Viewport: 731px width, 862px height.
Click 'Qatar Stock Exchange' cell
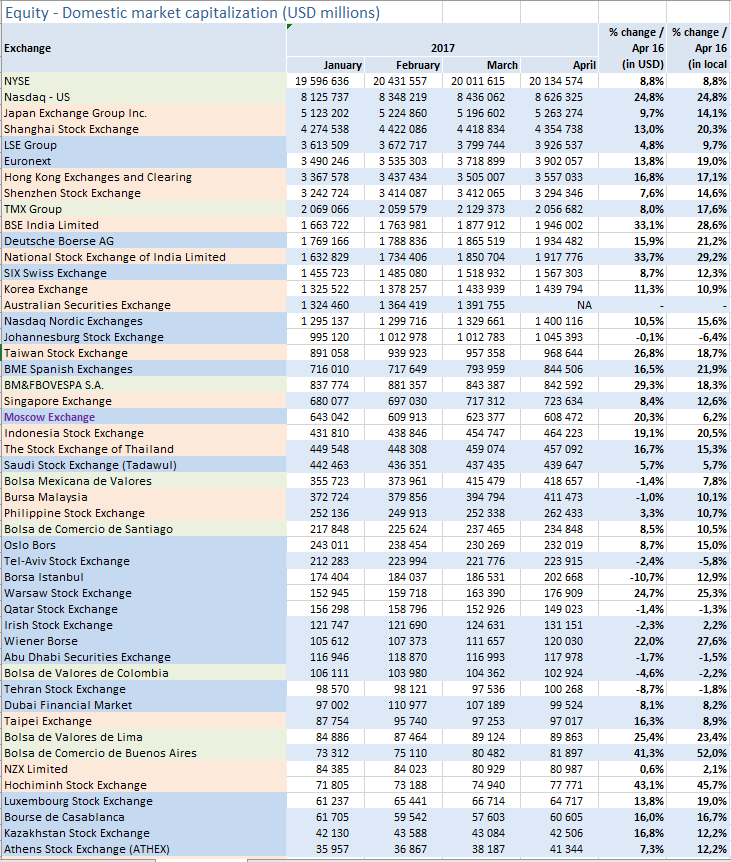pyautogui.click(x=144, y=609)
